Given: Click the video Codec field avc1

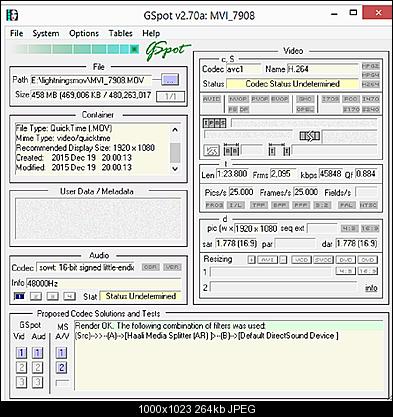Looking at the screenshot, I should [243, 69].
